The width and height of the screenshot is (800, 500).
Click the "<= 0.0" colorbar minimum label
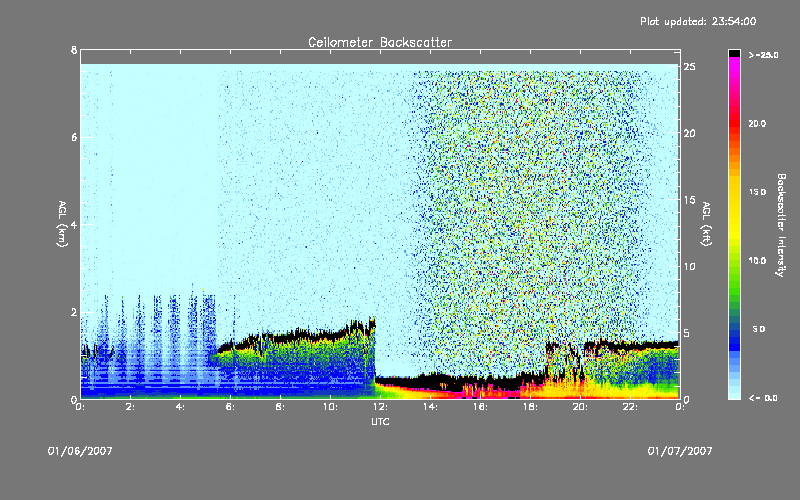tap(763, 397)
